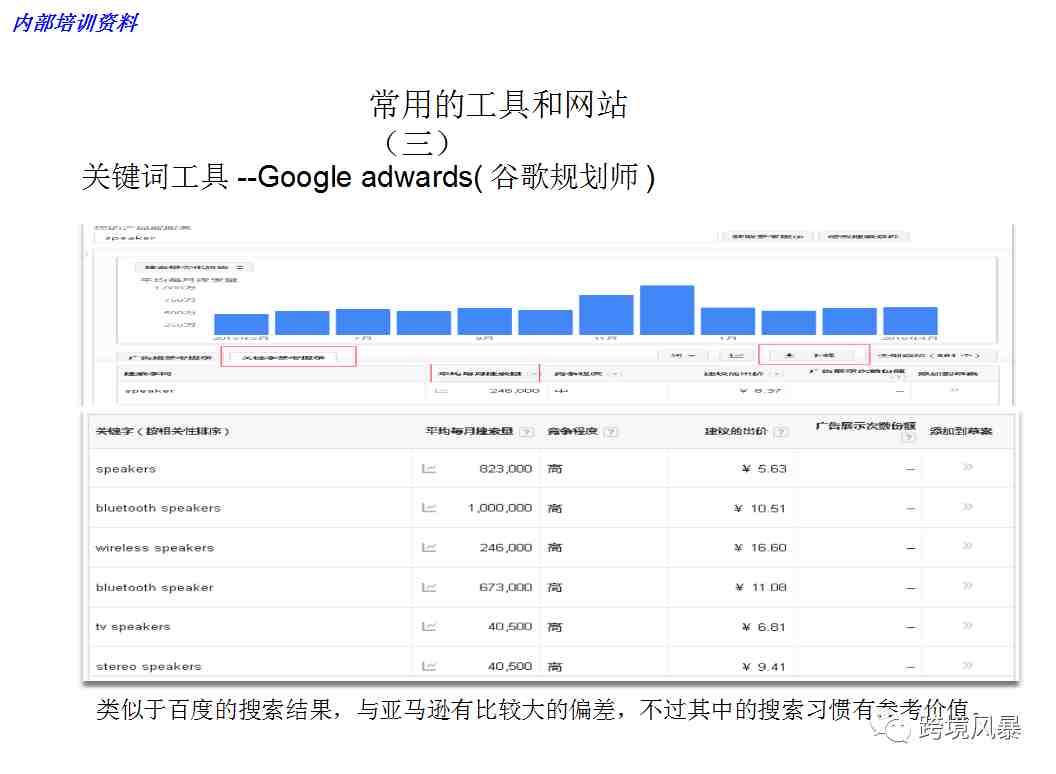1056x774 pixels.
Task: Add top speaker row to plan
Action: click(x=954, y=390)
